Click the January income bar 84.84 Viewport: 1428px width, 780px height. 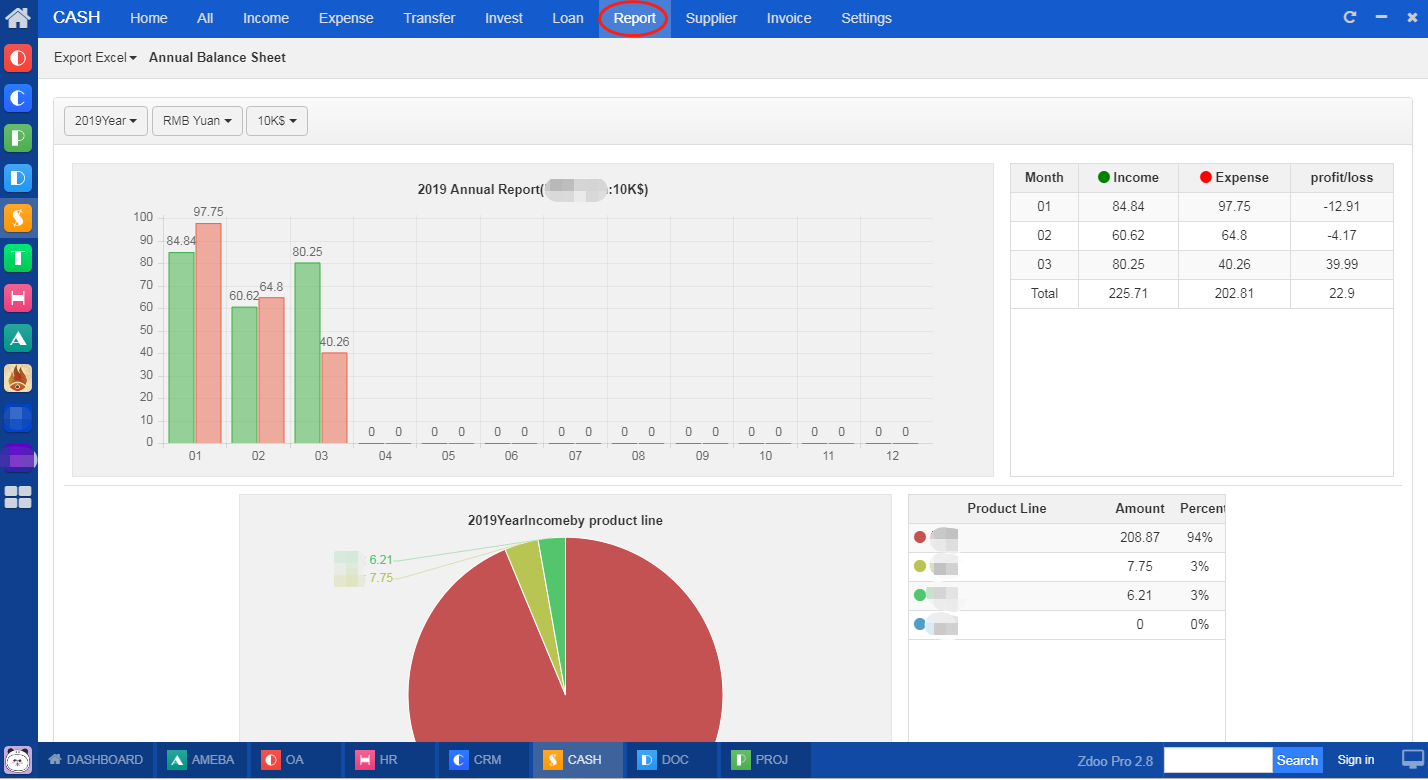181,347
